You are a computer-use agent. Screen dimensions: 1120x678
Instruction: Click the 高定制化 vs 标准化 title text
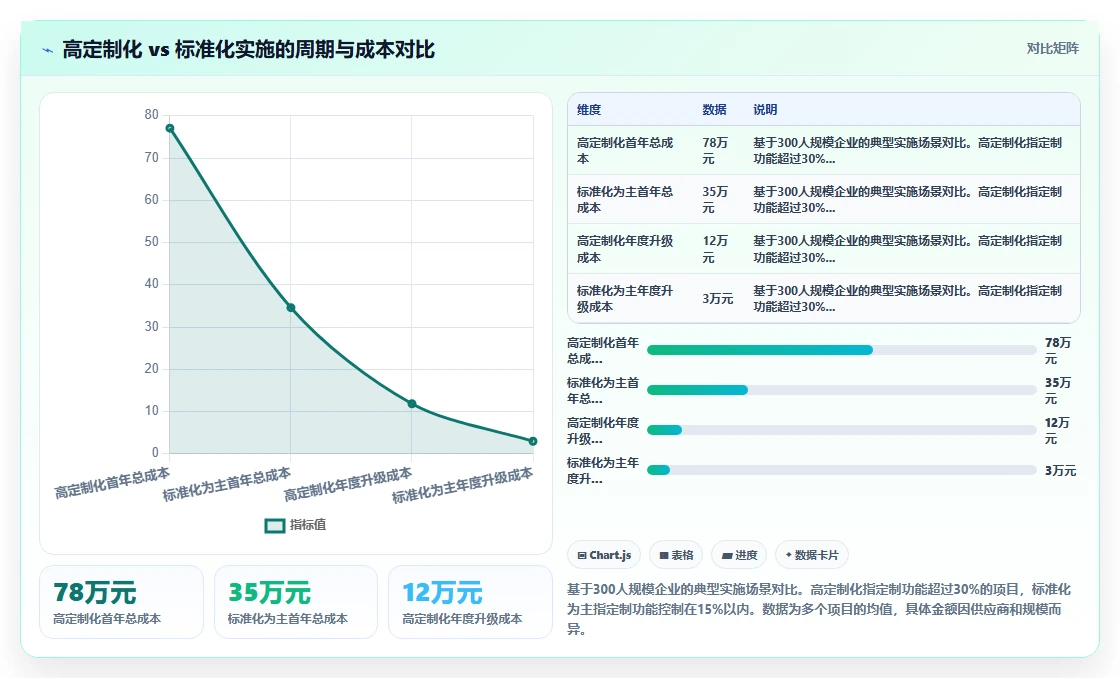tap(248, 49)
